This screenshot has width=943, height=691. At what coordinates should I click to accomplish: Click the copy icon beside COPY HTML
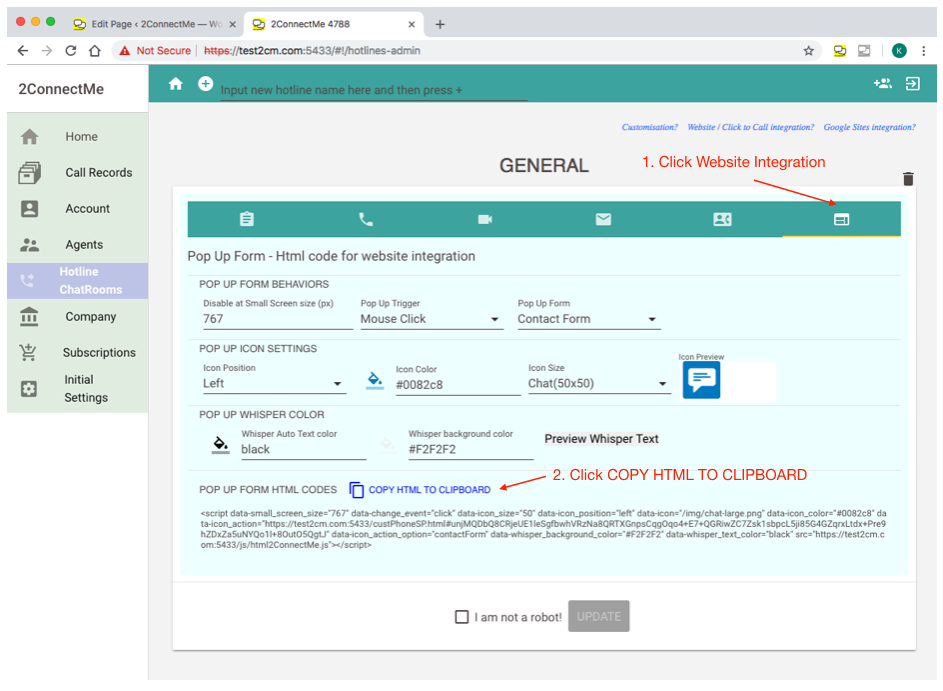[356, 490]
